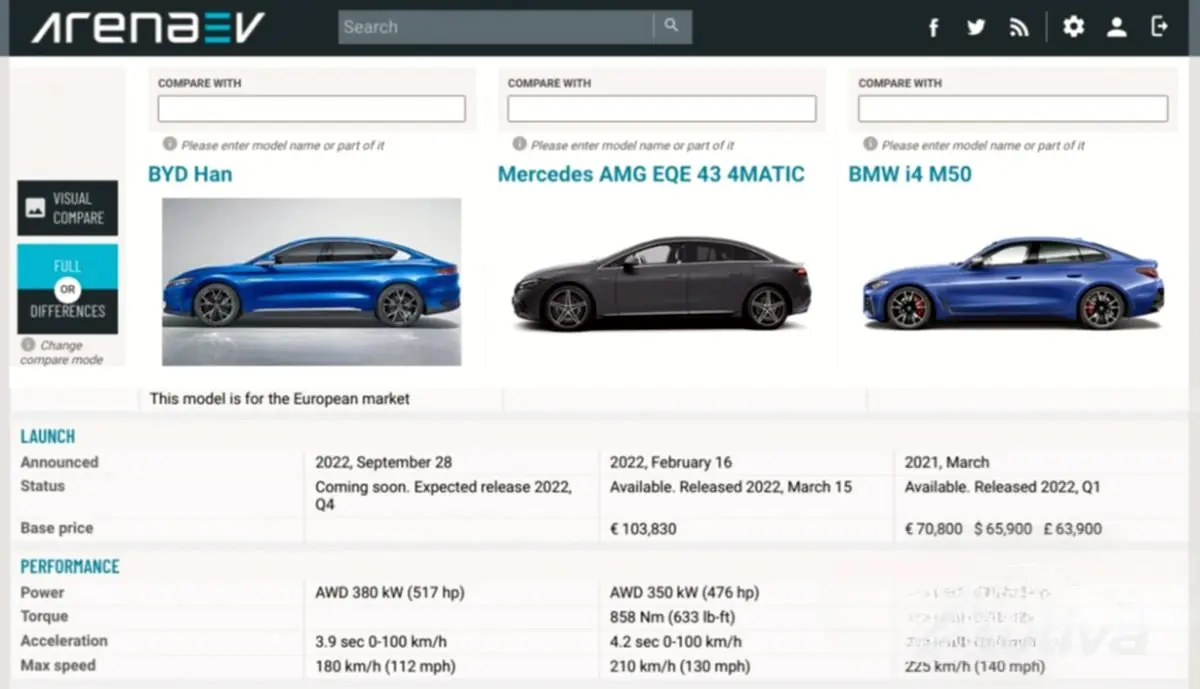
Task: Click 'Available. Released 2022, Q1' status
Action: click(x=1003, y=487)
